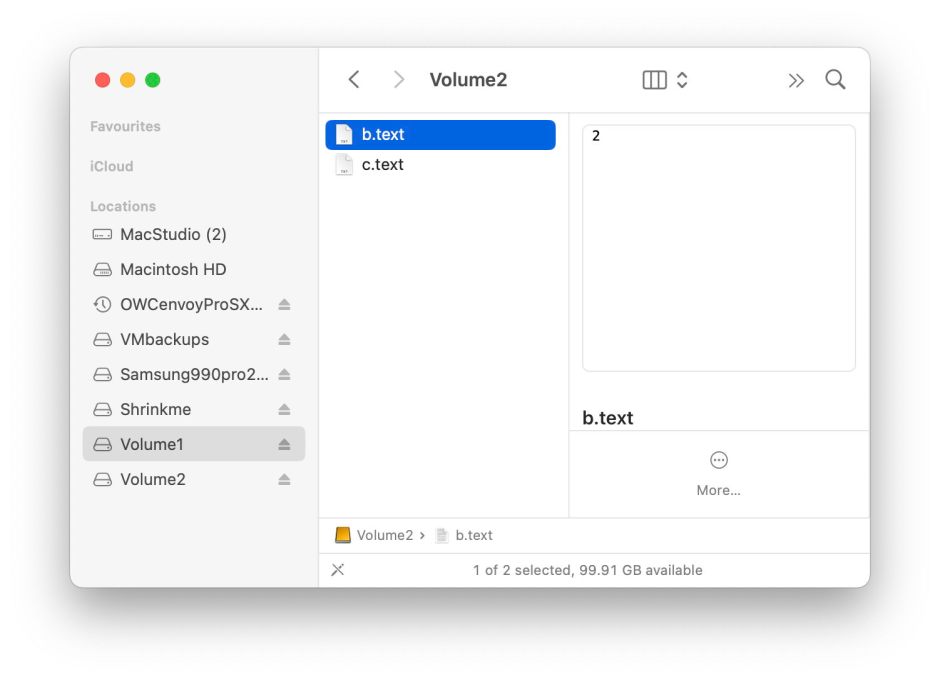Open MacStudio (2) in the sidebar

pos(172,234)
